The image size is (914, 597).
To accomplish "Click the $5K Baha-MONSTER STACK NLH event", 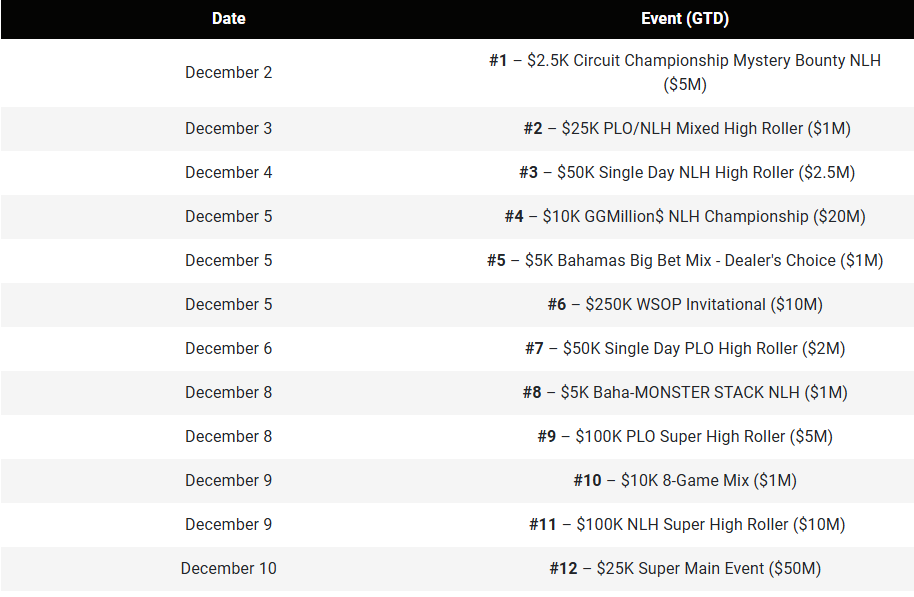I will pos(685,392).
